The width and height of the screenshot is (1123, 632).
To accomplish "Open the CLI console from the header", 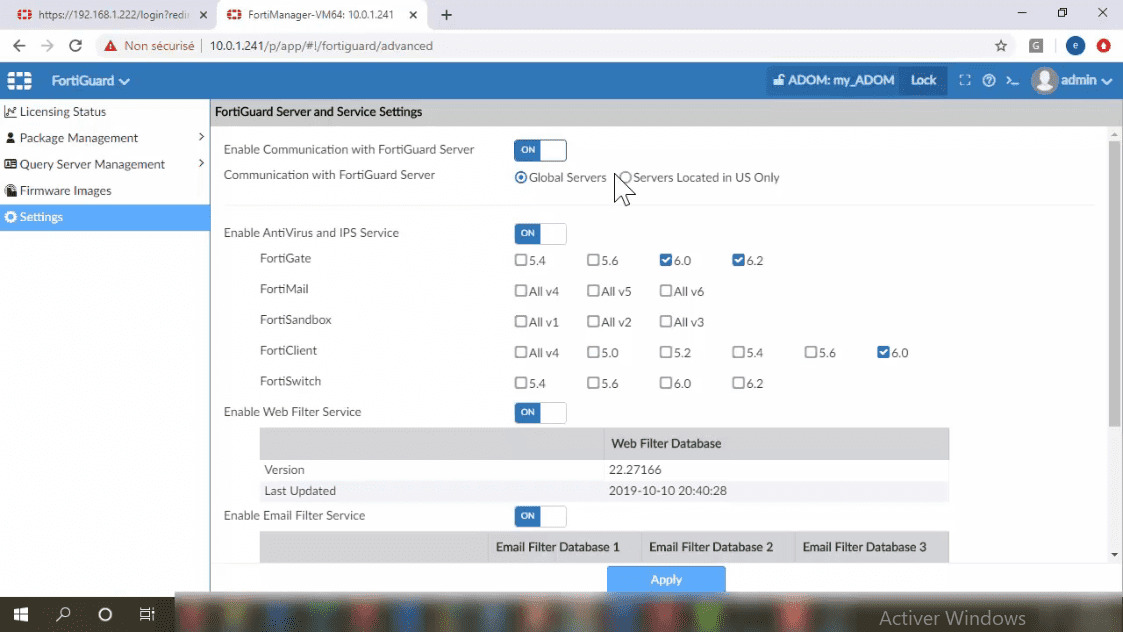I will pos(1014,80).
